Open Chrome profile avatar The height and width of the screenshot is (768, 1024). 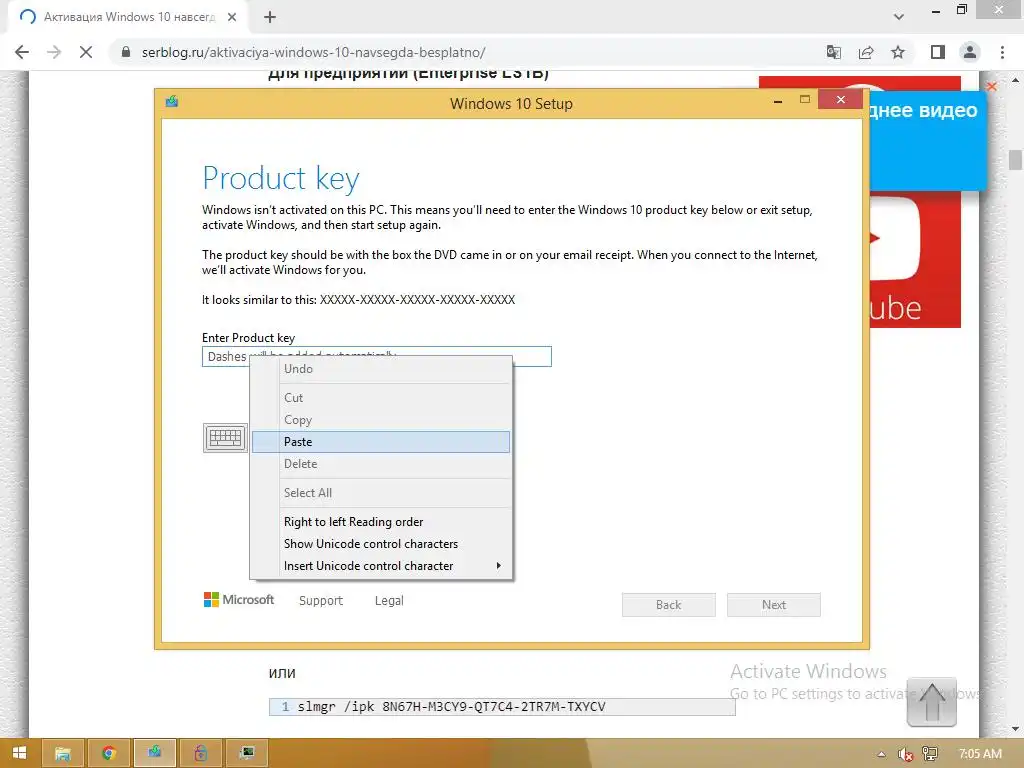click(970, 52)
